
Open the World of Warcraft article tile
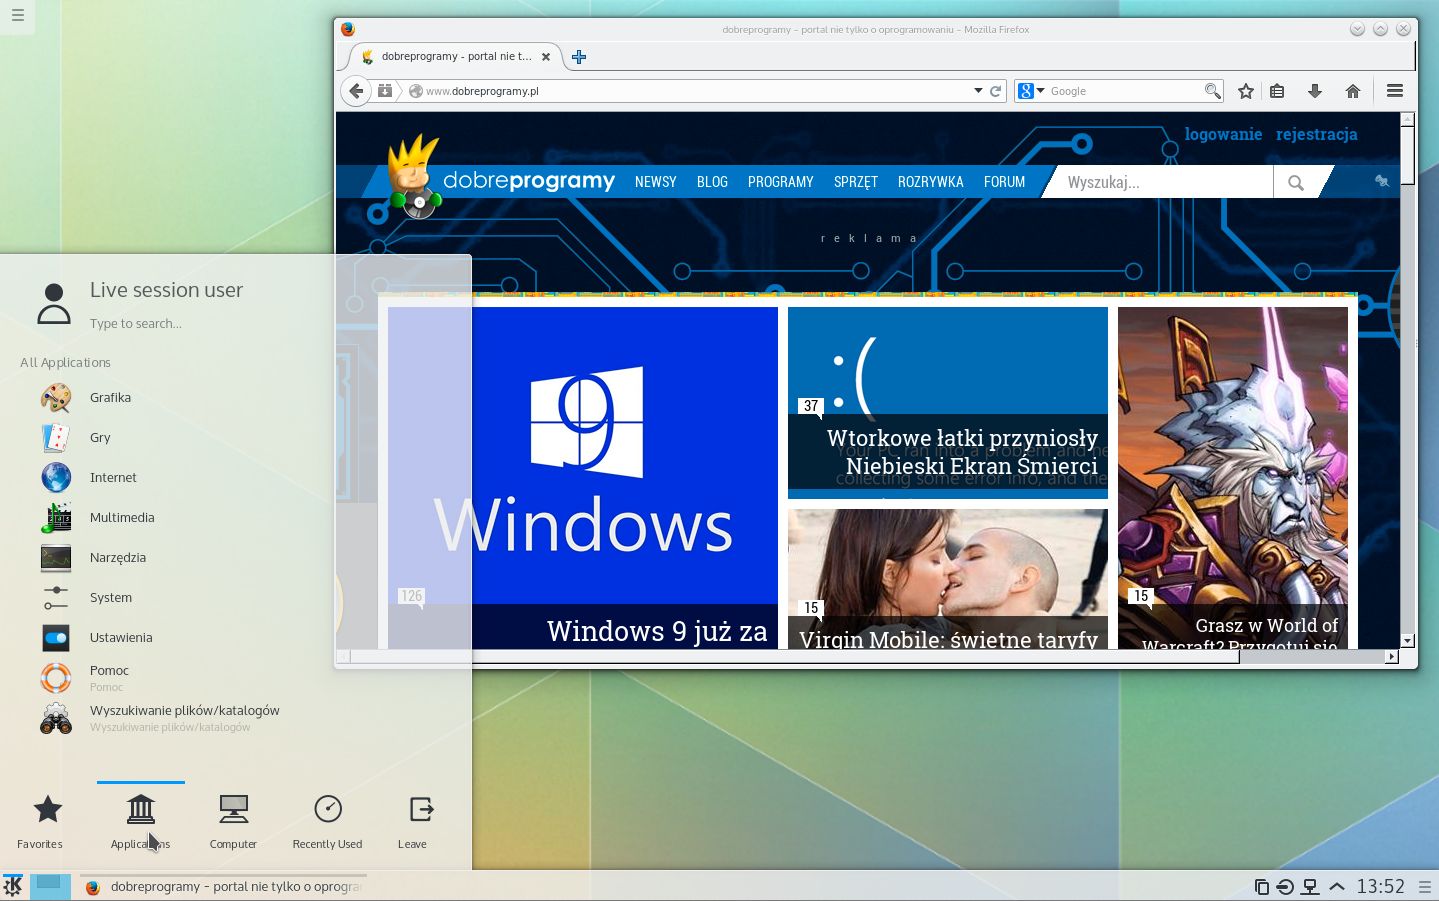pos(1233,478)
